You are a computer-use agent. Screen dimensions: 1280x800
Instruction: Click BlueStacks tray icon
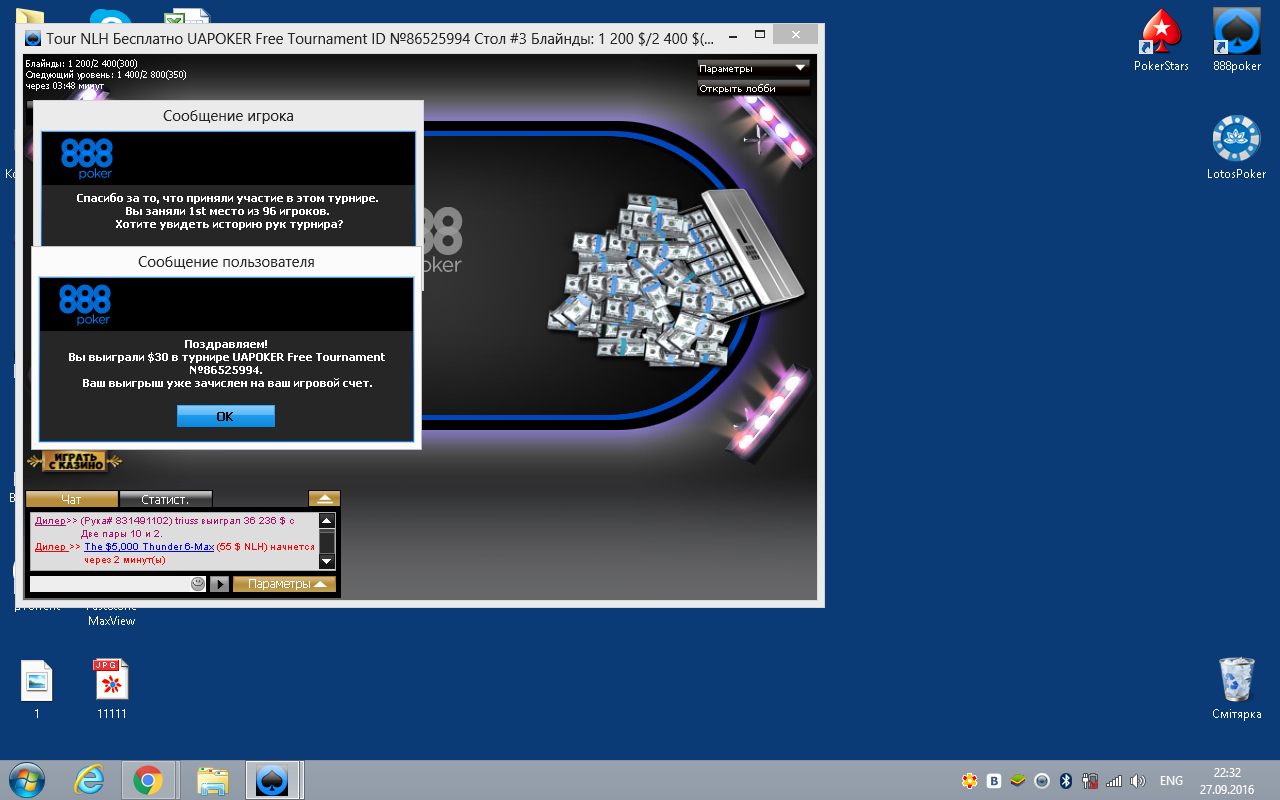tap(1018, 781)
